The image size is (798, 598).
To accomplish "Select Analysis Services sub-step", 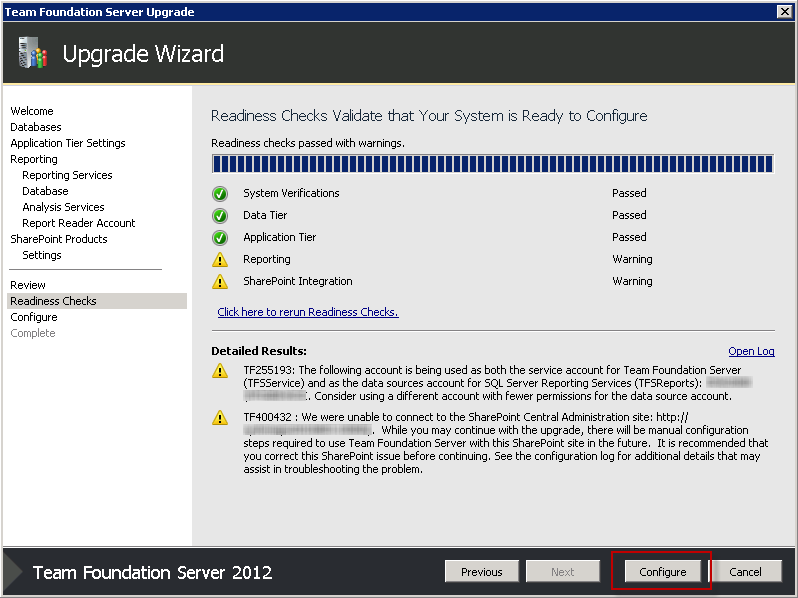I will (63, 207).
